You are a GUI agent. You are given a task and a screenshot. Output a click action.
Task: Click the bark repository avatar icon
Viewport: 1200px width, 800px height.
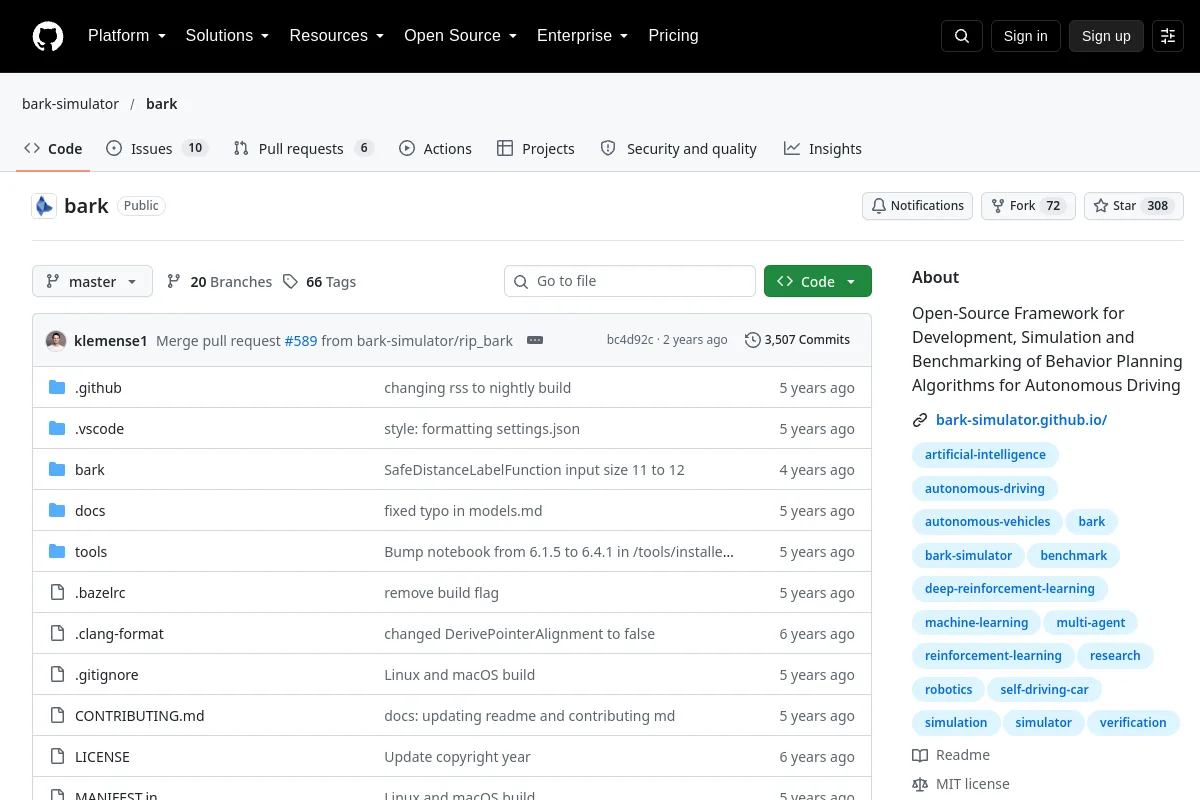coord(44,206)
